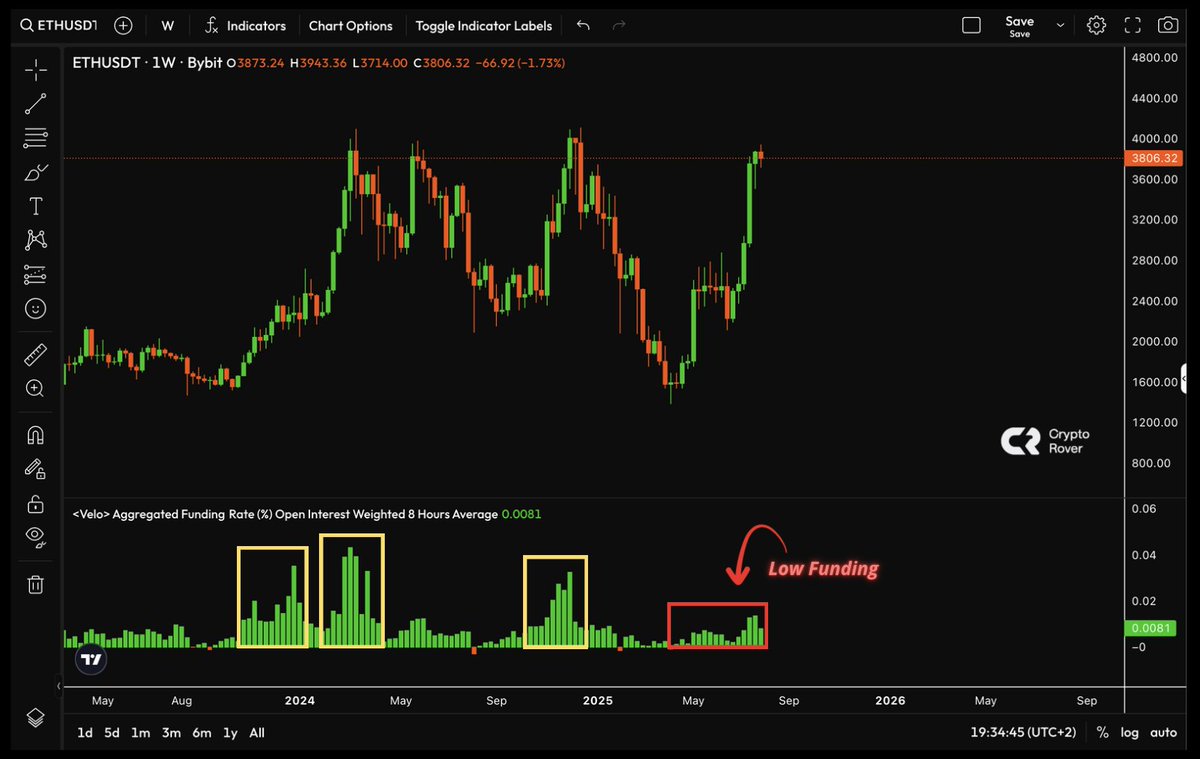Click Toggle Indicator Labels button
This screenshot has height=759, width=1200.
485,26
